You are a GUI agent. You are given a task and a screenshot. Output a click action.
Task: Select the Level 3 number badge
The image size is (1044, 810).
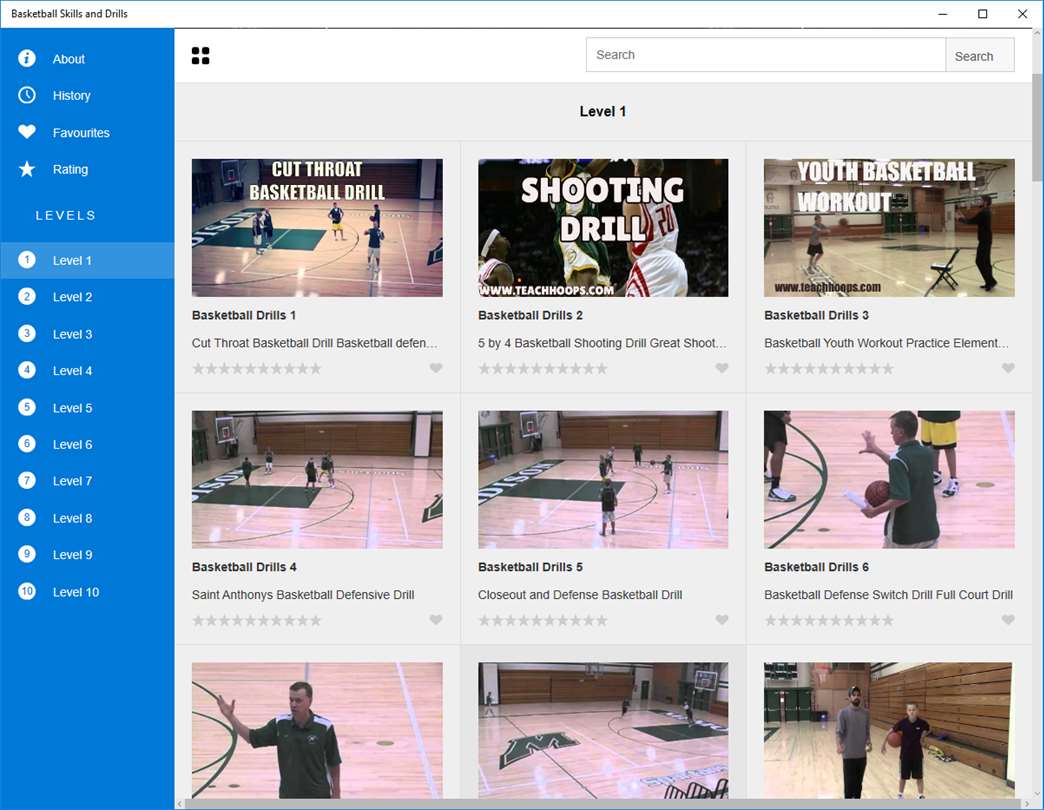27,333
